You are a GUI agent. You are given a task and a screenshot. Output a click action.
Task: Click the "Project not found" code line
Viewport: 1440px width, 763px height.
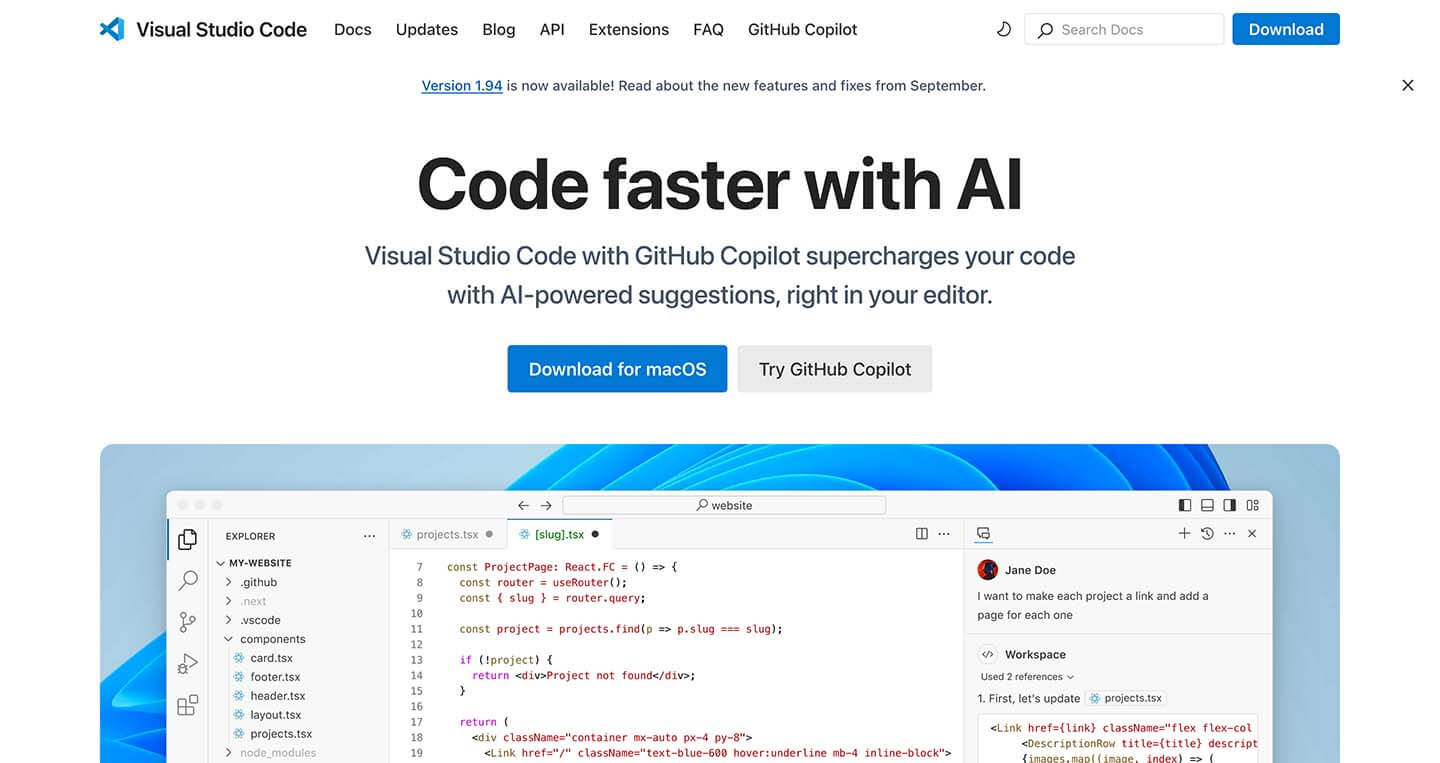[584, 675]
